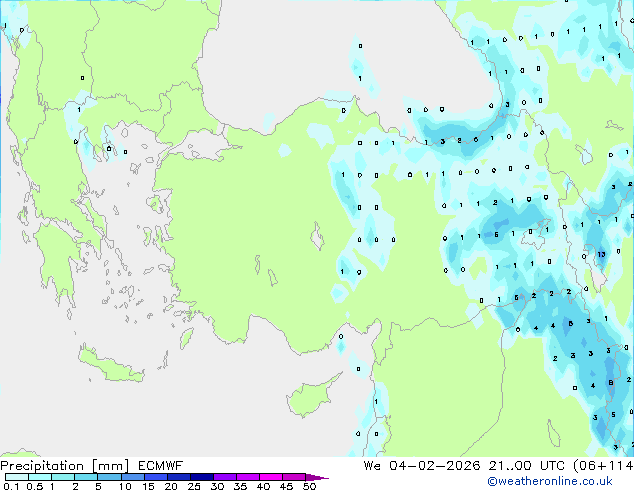Click the 'ECMWF' model label

tap(161, 466)
